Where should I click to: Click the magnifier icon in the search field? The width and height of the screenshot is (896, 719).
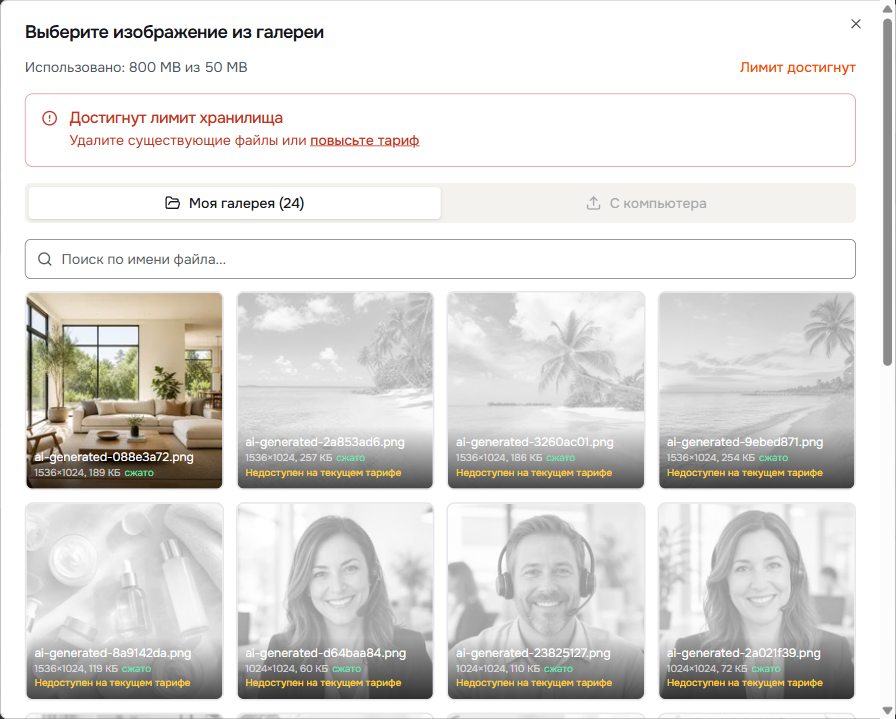coord(45,259)
